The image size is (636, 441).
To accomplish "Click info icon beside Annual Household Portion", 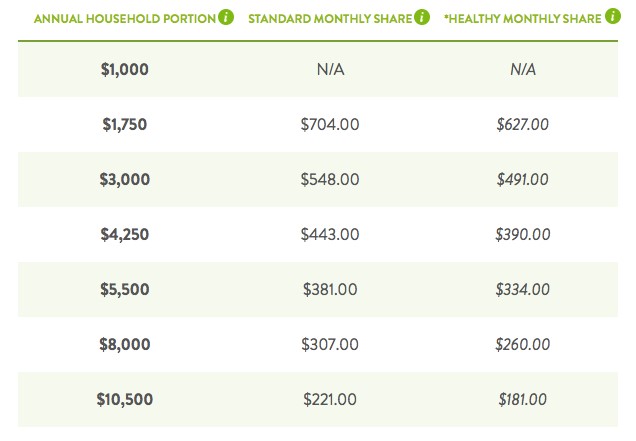I will 226,17.
